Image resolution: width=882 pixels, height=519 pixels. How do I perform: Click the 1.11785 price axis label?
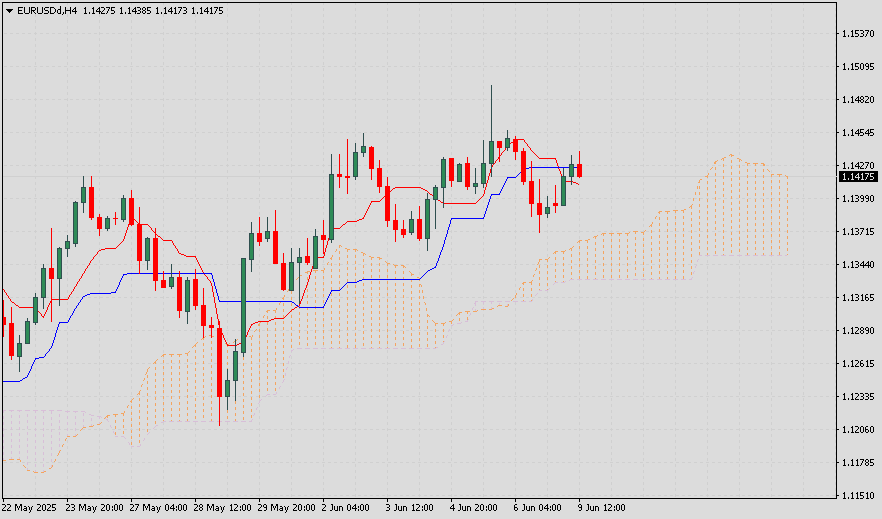858,463
